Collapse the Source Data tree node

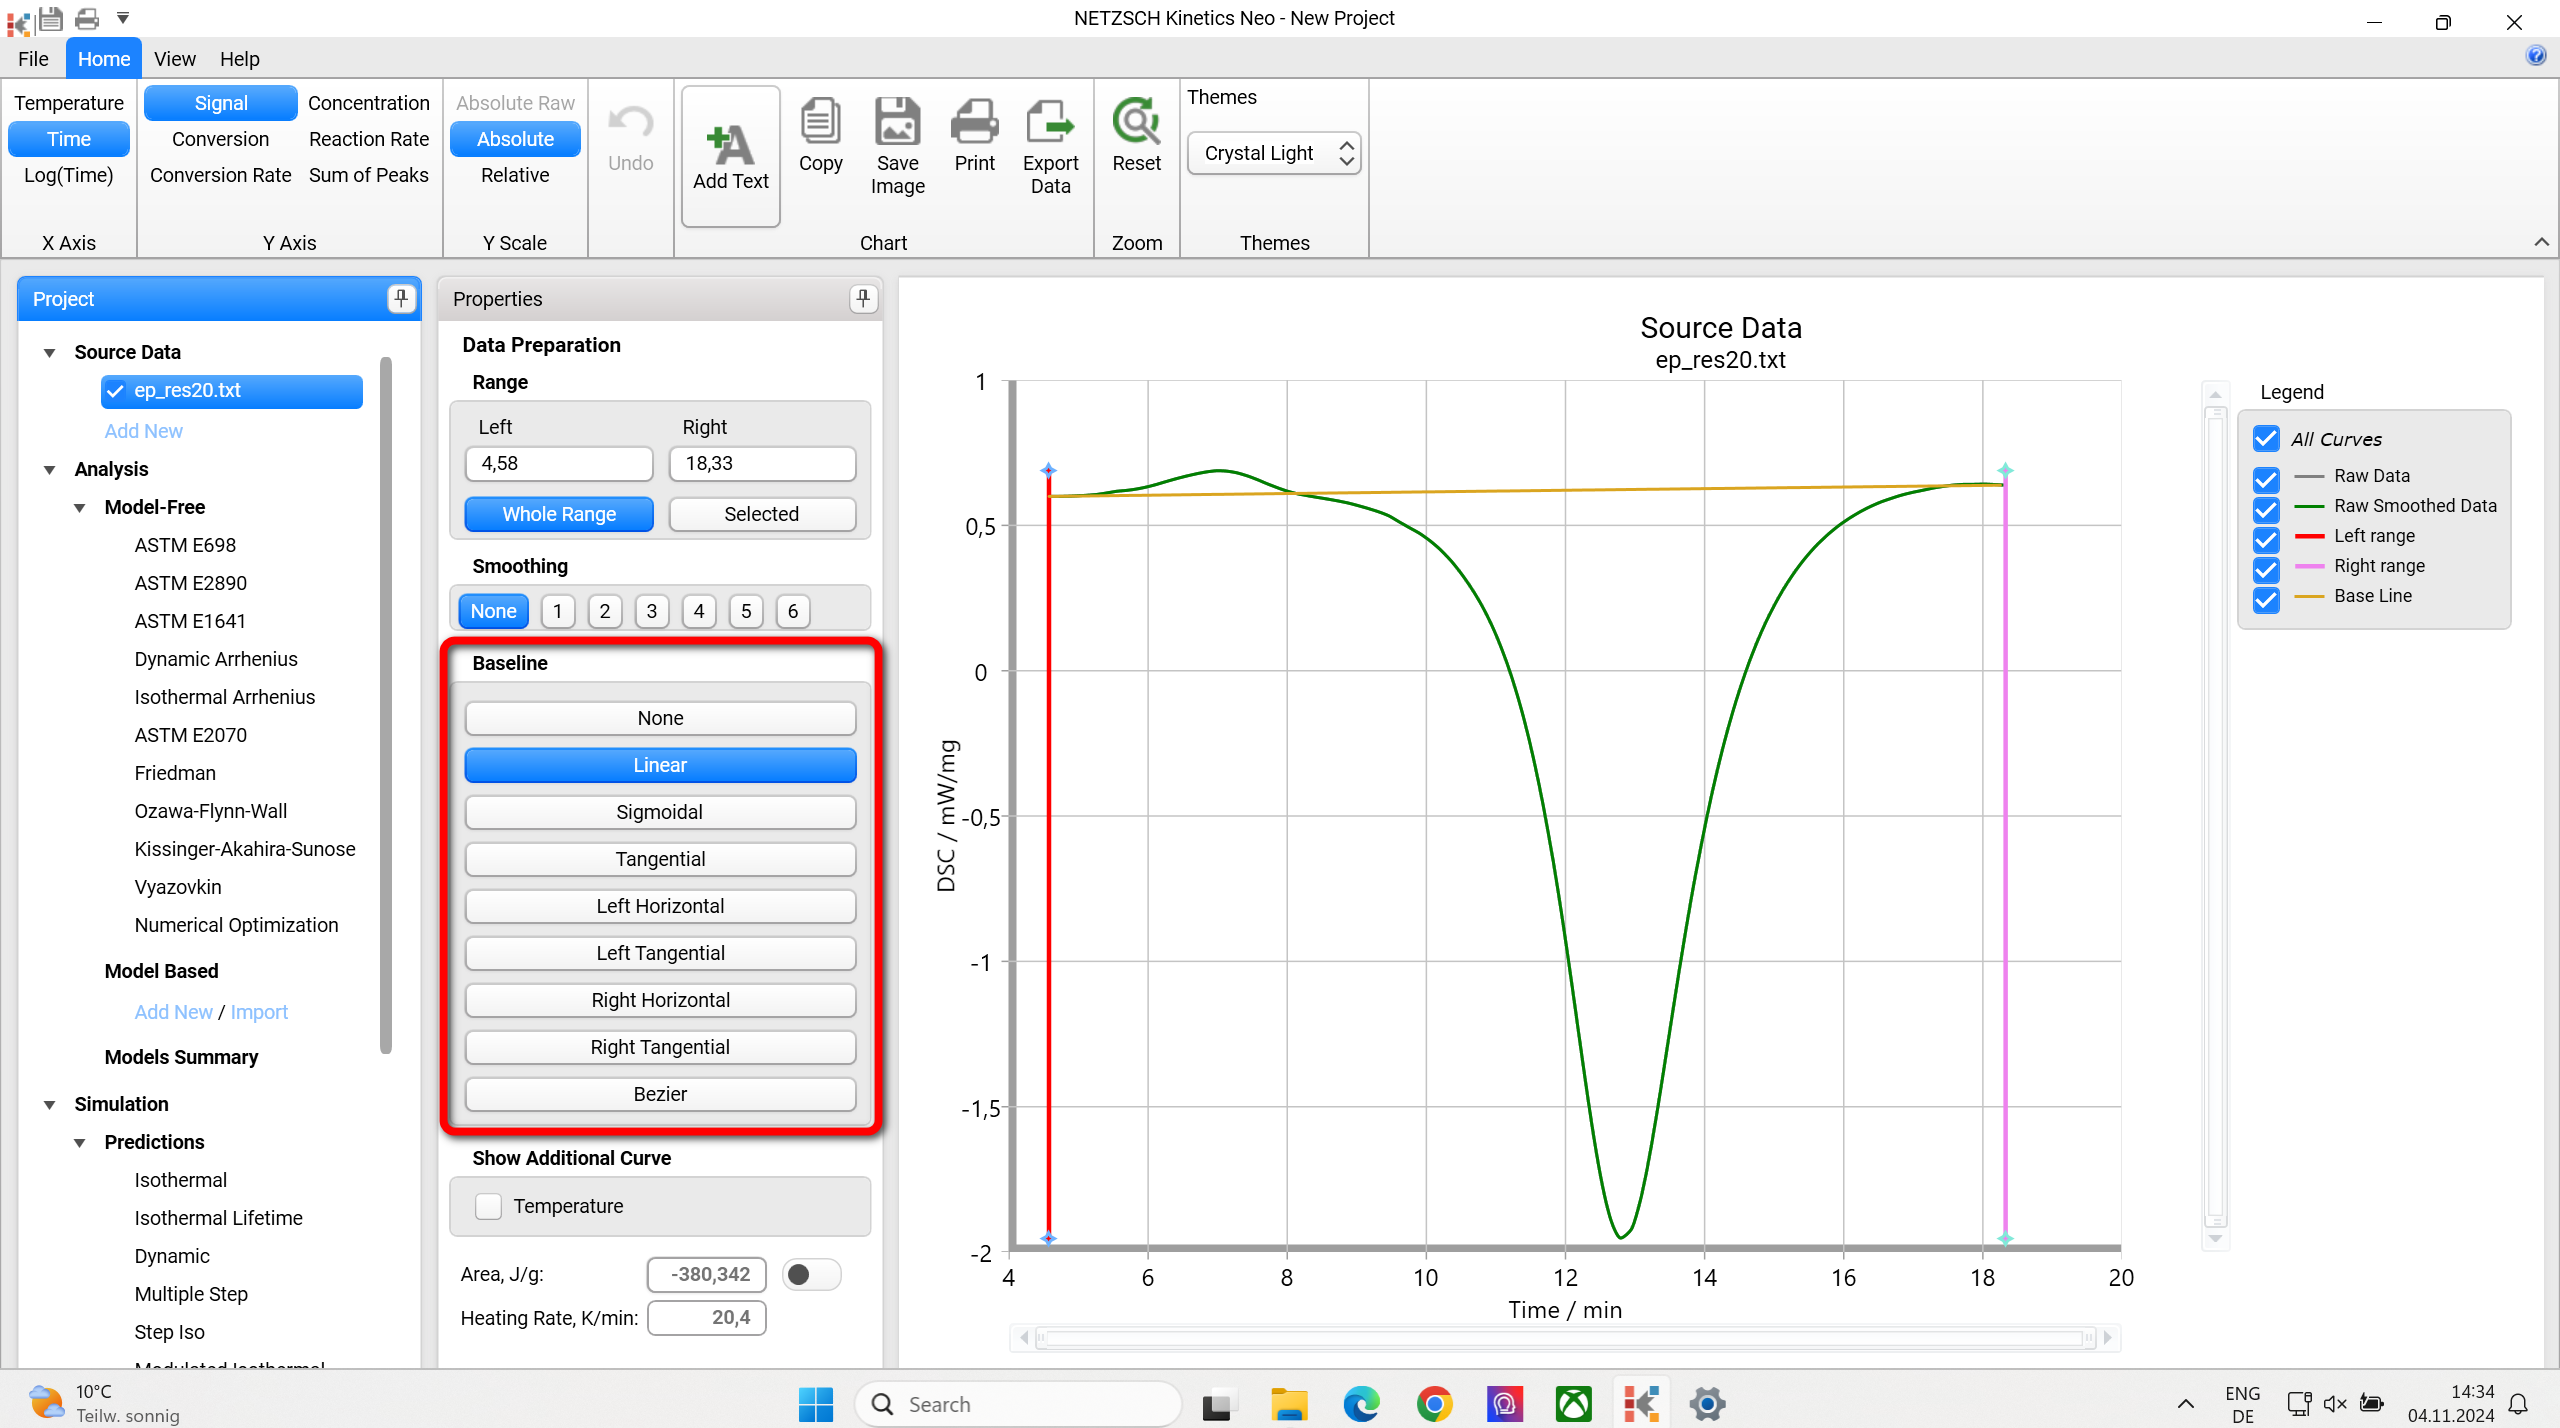(49, 352)
